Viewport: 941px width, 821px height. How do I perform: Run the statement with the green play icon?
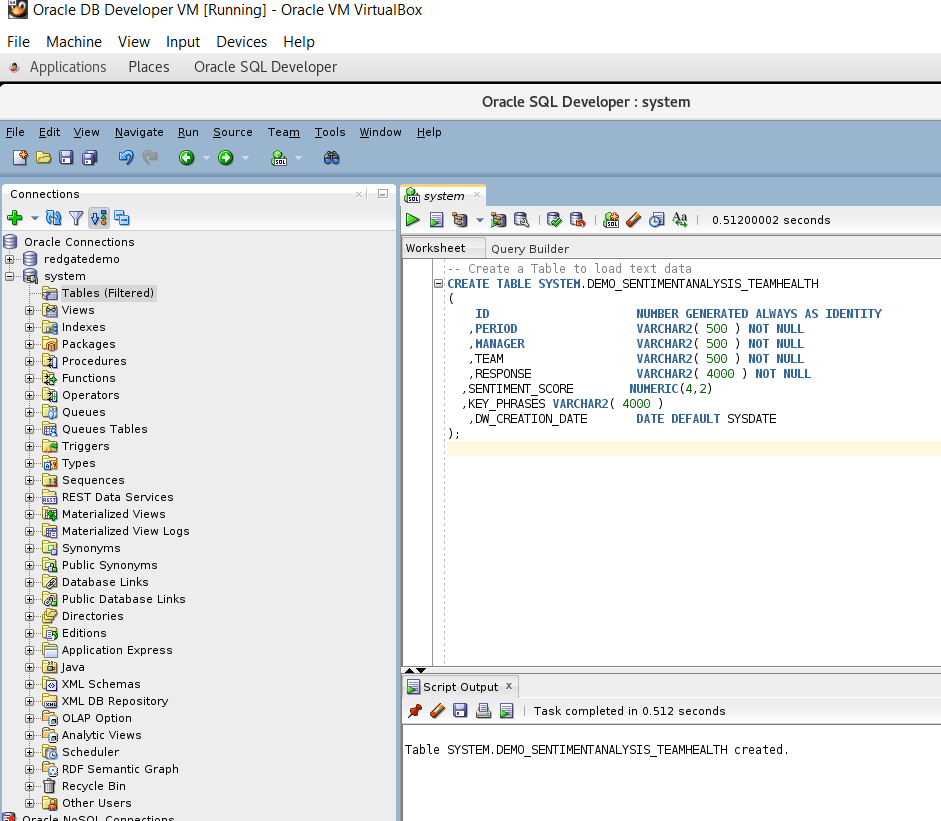click(x=413, y=220)
